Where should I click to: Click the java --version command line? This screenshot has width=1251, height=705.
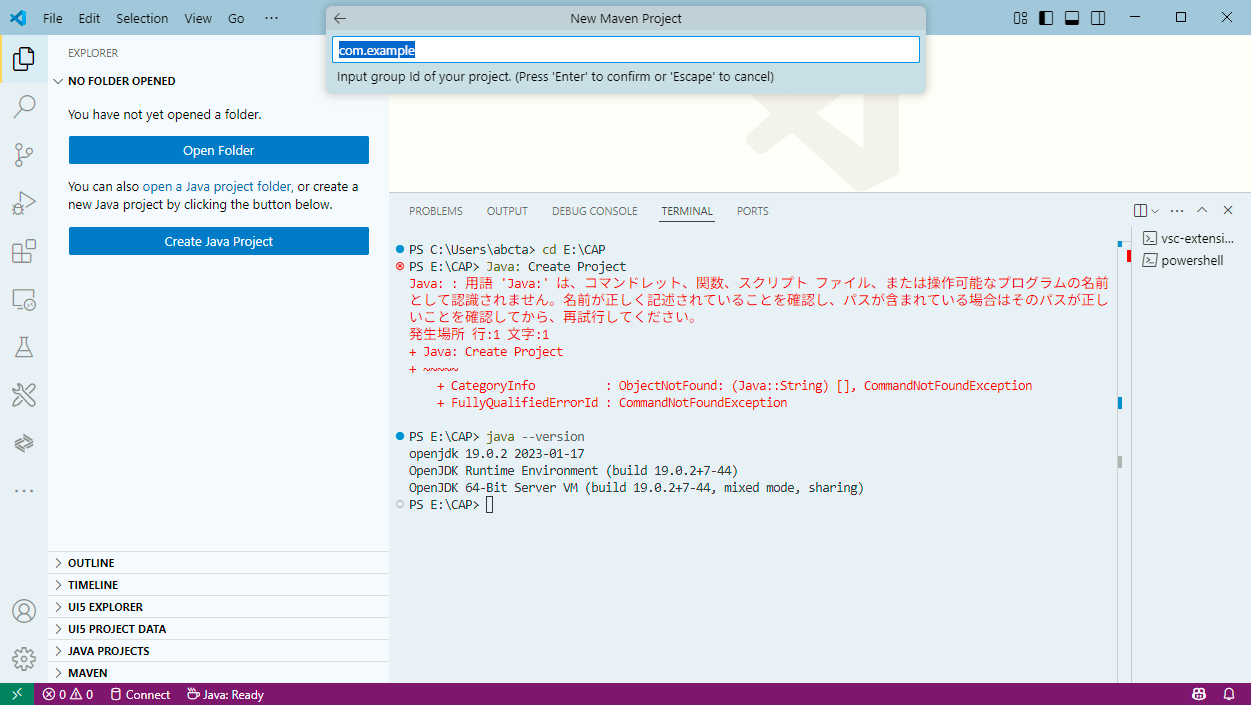click(497, 437)
